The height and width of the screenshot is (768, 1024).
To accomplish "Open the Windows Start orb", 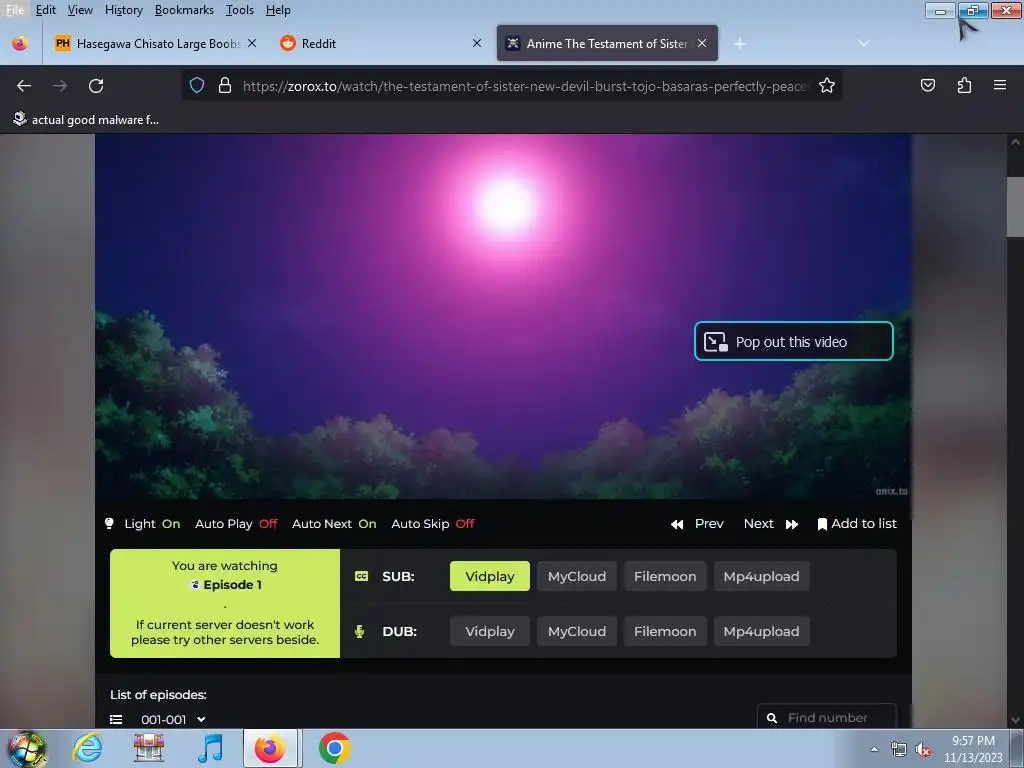I will (27, 748).
